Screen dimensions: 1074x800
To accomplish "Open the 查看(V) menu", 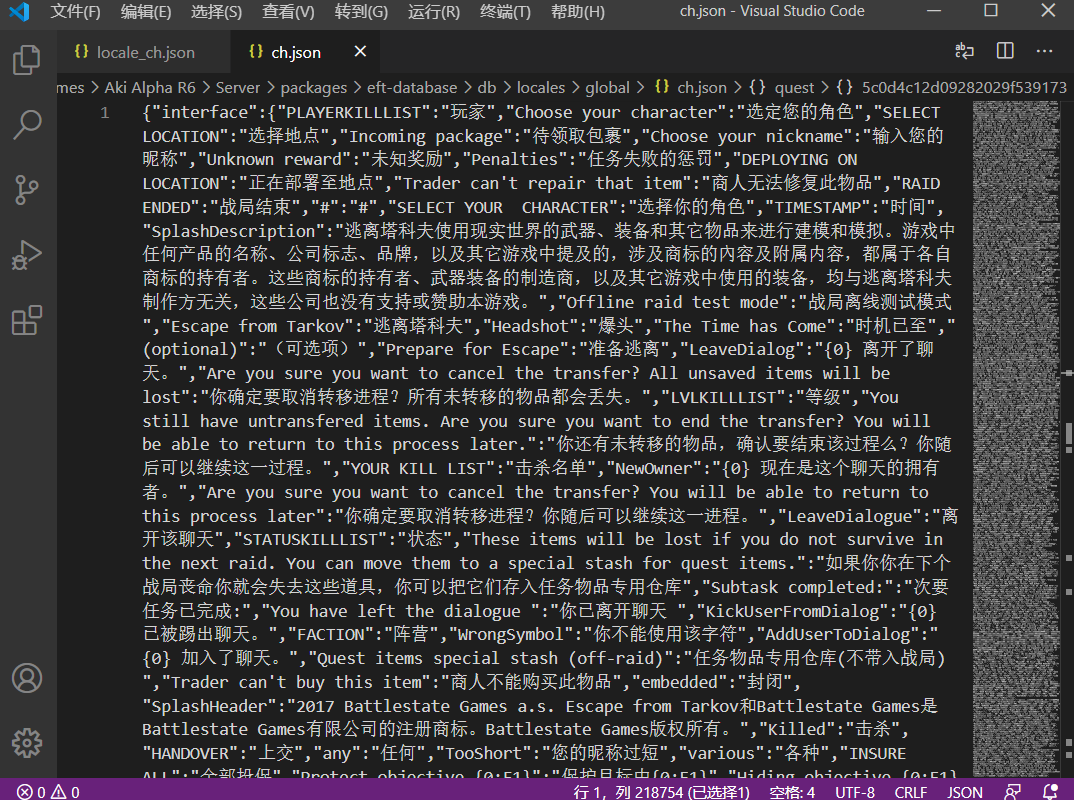I will 288,12.
